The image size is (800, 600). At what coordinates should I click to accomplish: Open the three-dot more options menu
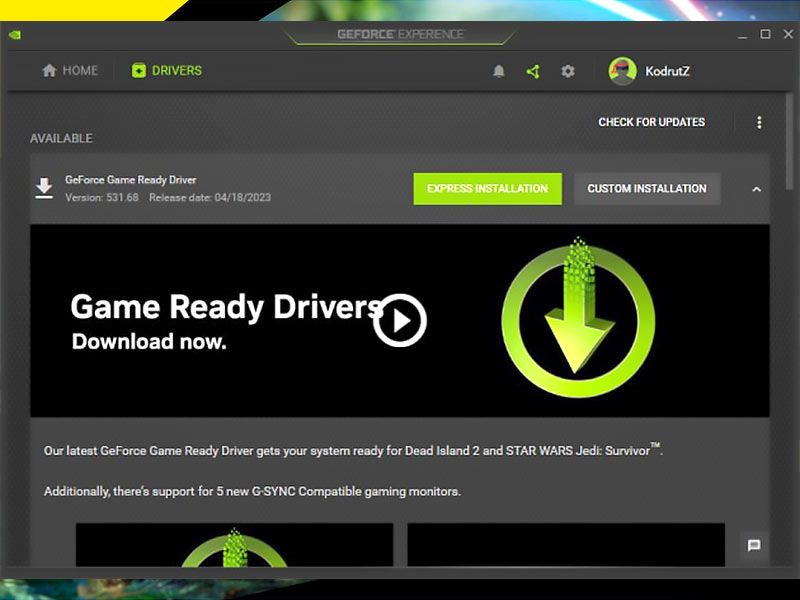point(759,122)
